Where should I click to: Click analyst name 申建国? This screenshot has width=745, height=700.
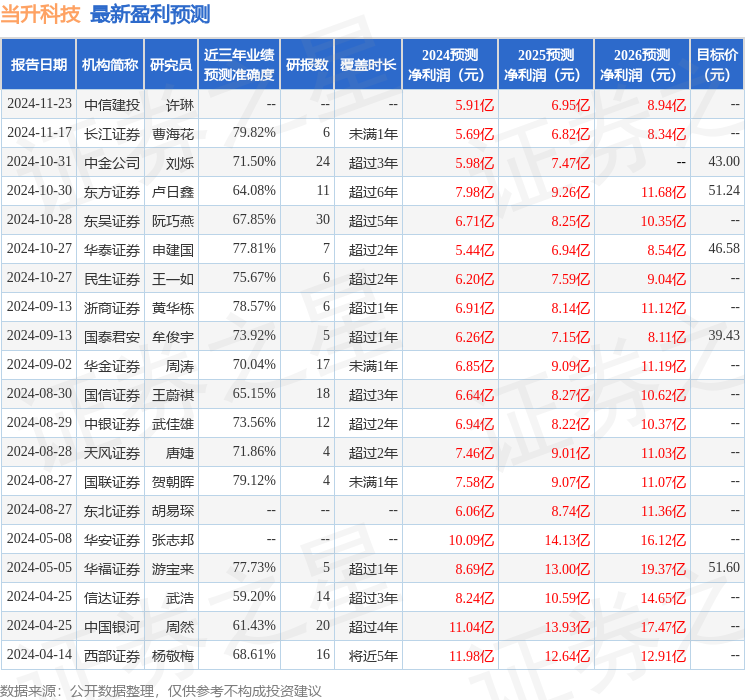point(173,249)
